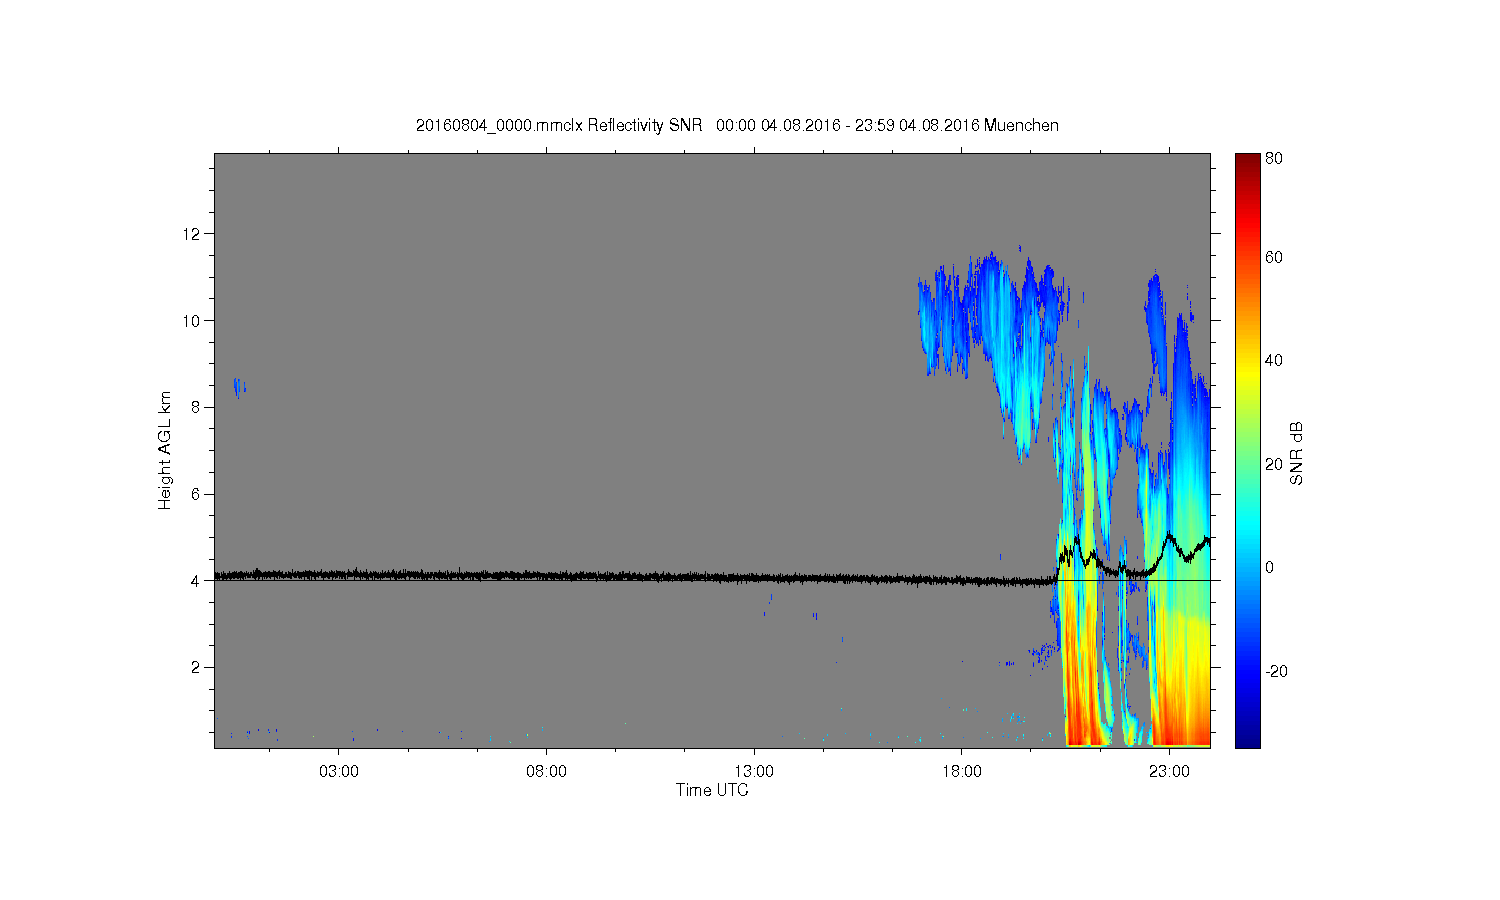Click the colorbar value 80
This screenshot has width=1500, height=900.
point(1274,158)
